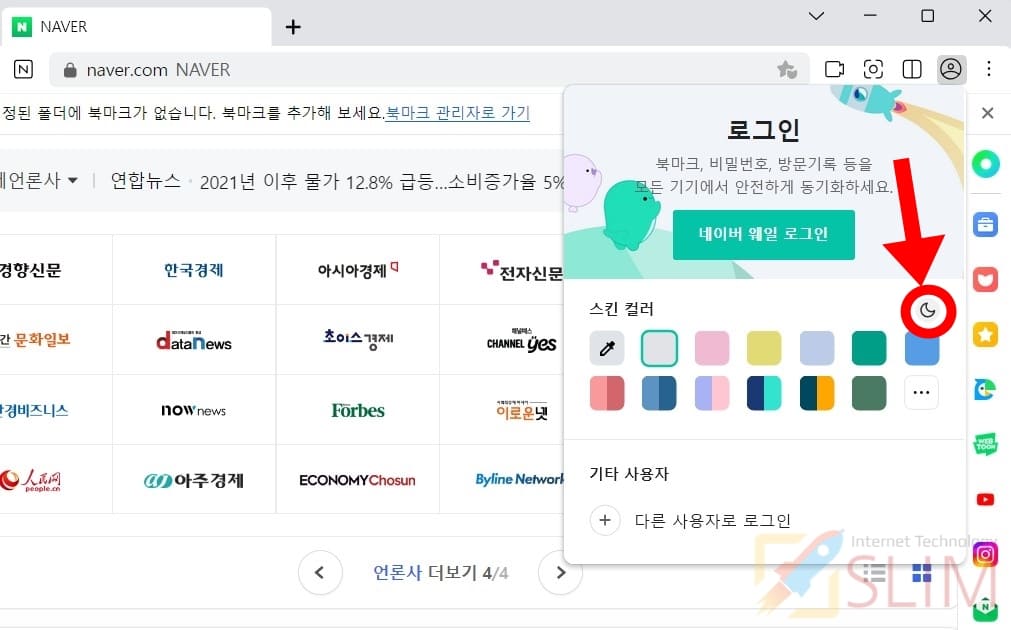Screen dimensions: 1011x630
Task: Open the YouTube sidebar icon
Action: [x=985, y=499]
